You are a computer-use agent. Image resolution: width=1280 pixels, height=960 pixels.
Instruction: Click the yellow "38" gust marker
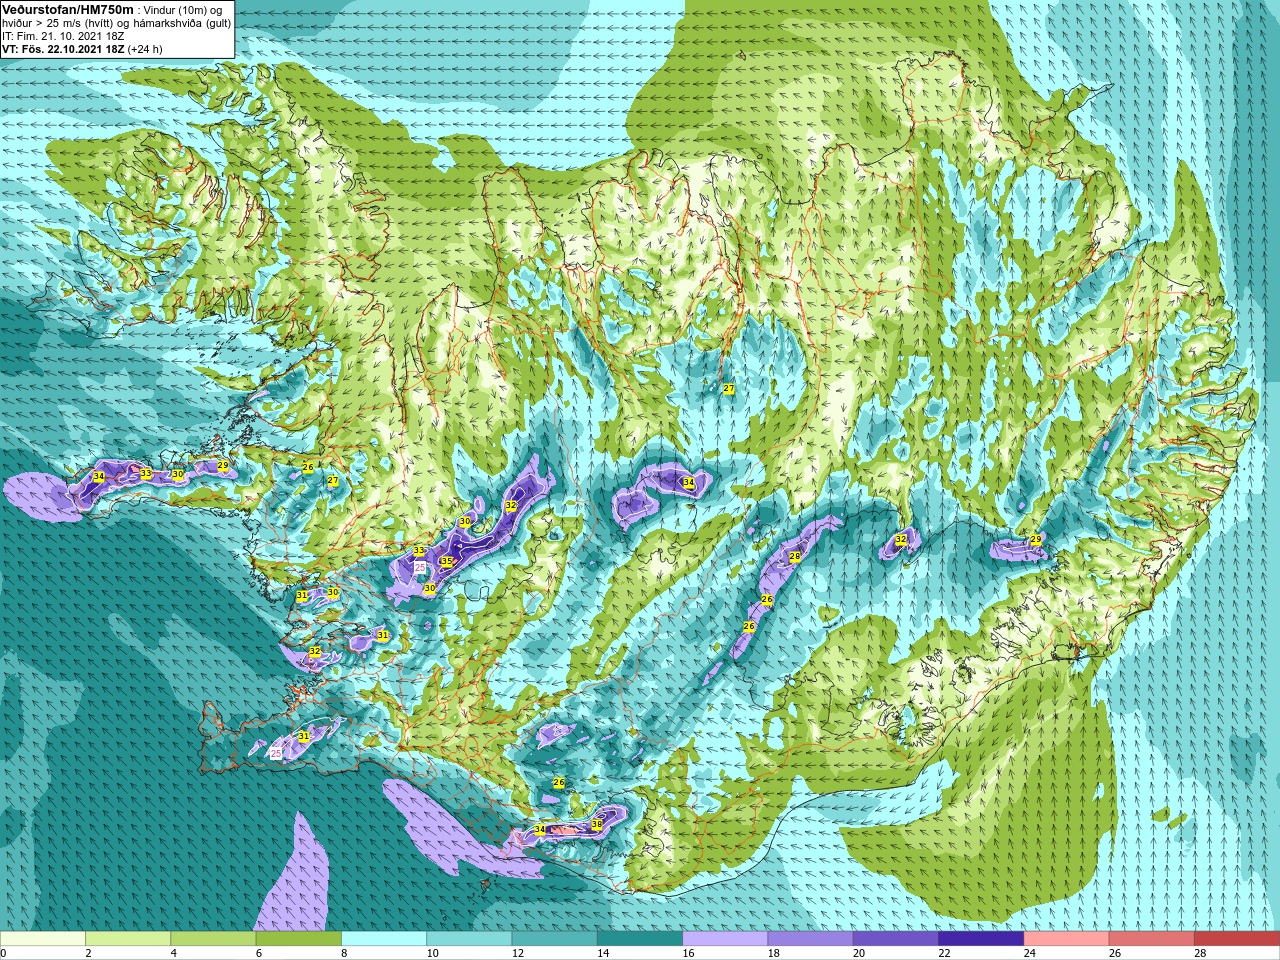tap(597, 824)
